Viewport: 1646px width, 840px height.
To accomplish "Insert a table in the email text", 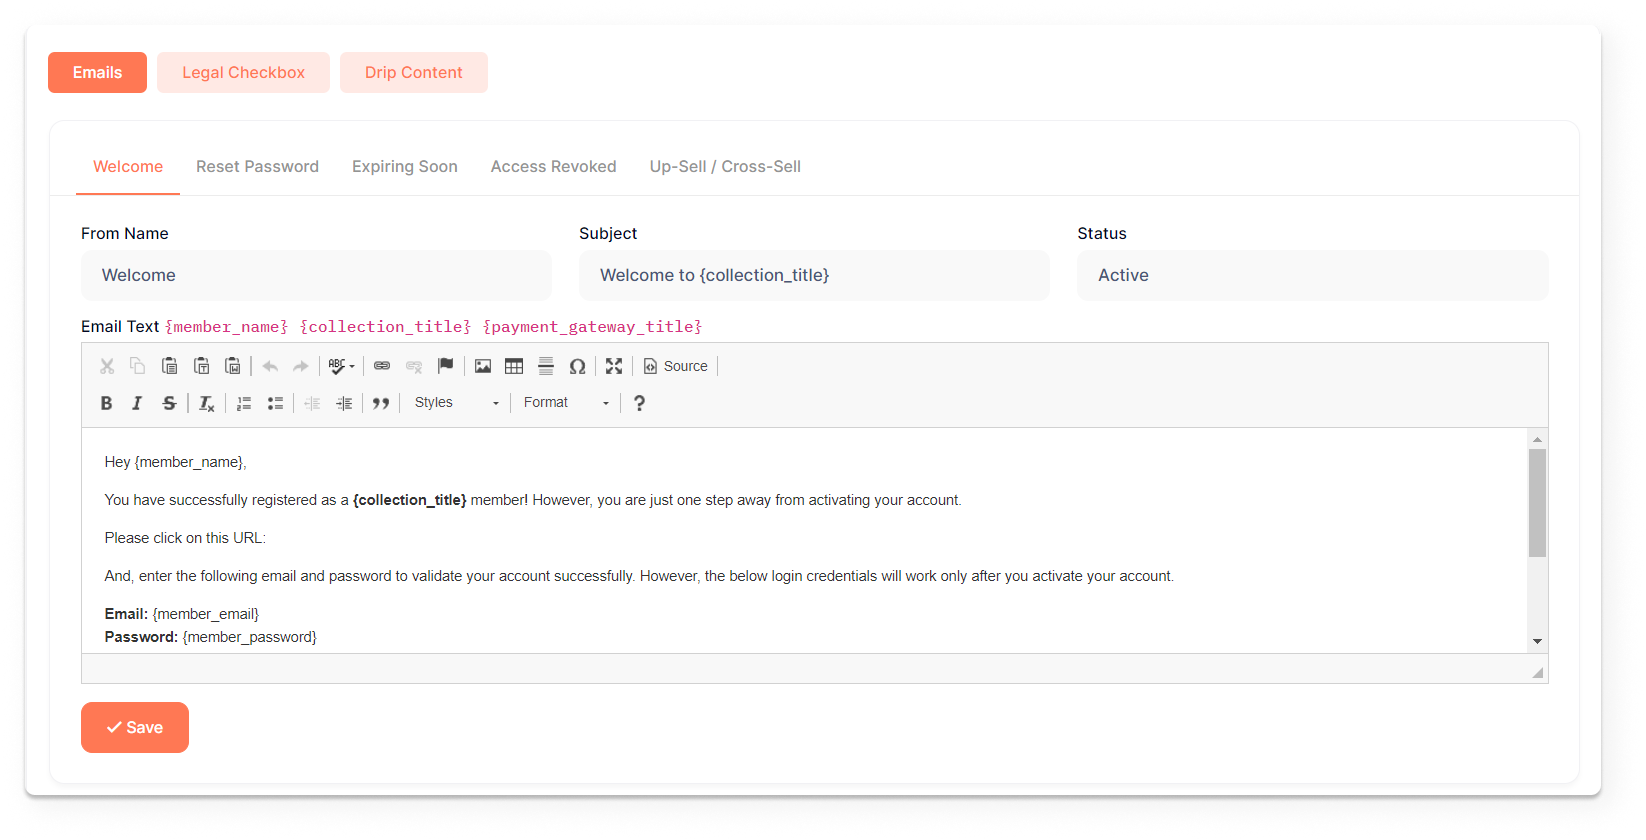I will pyautogui.click(x=514, y=366).
